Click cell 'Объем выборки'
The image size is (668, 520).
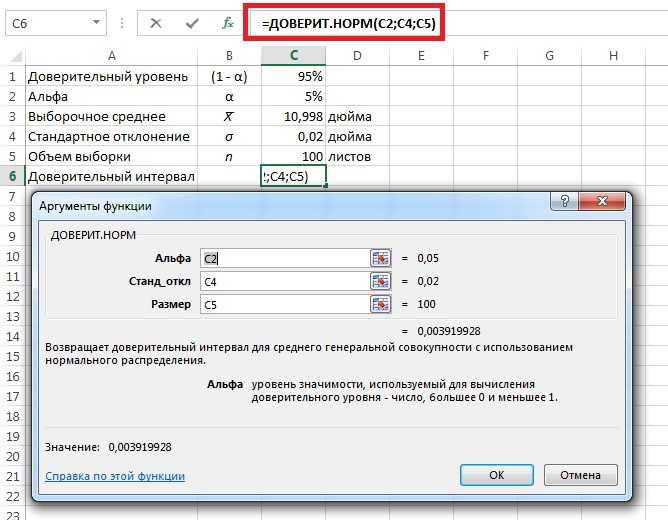[x=112, y=156]
